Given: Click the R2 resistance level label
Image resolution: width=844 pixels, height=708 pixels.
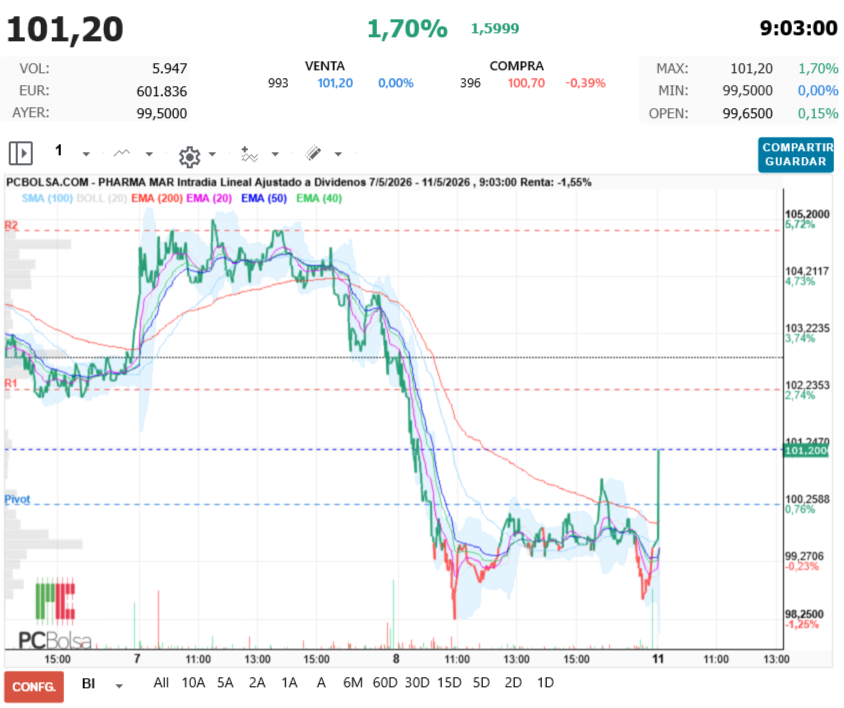Looking at the screenshot, I should [x=11, y=225].
